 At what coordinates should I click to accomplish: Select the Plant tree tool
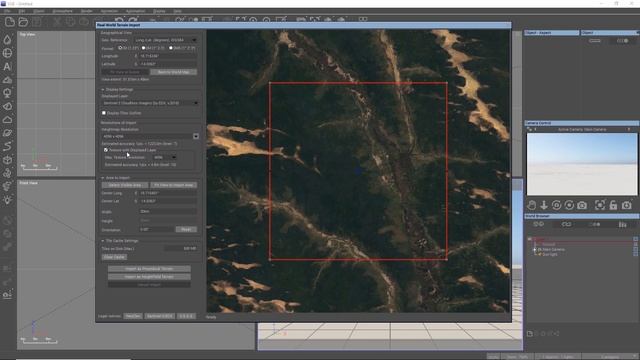[7, 93]
